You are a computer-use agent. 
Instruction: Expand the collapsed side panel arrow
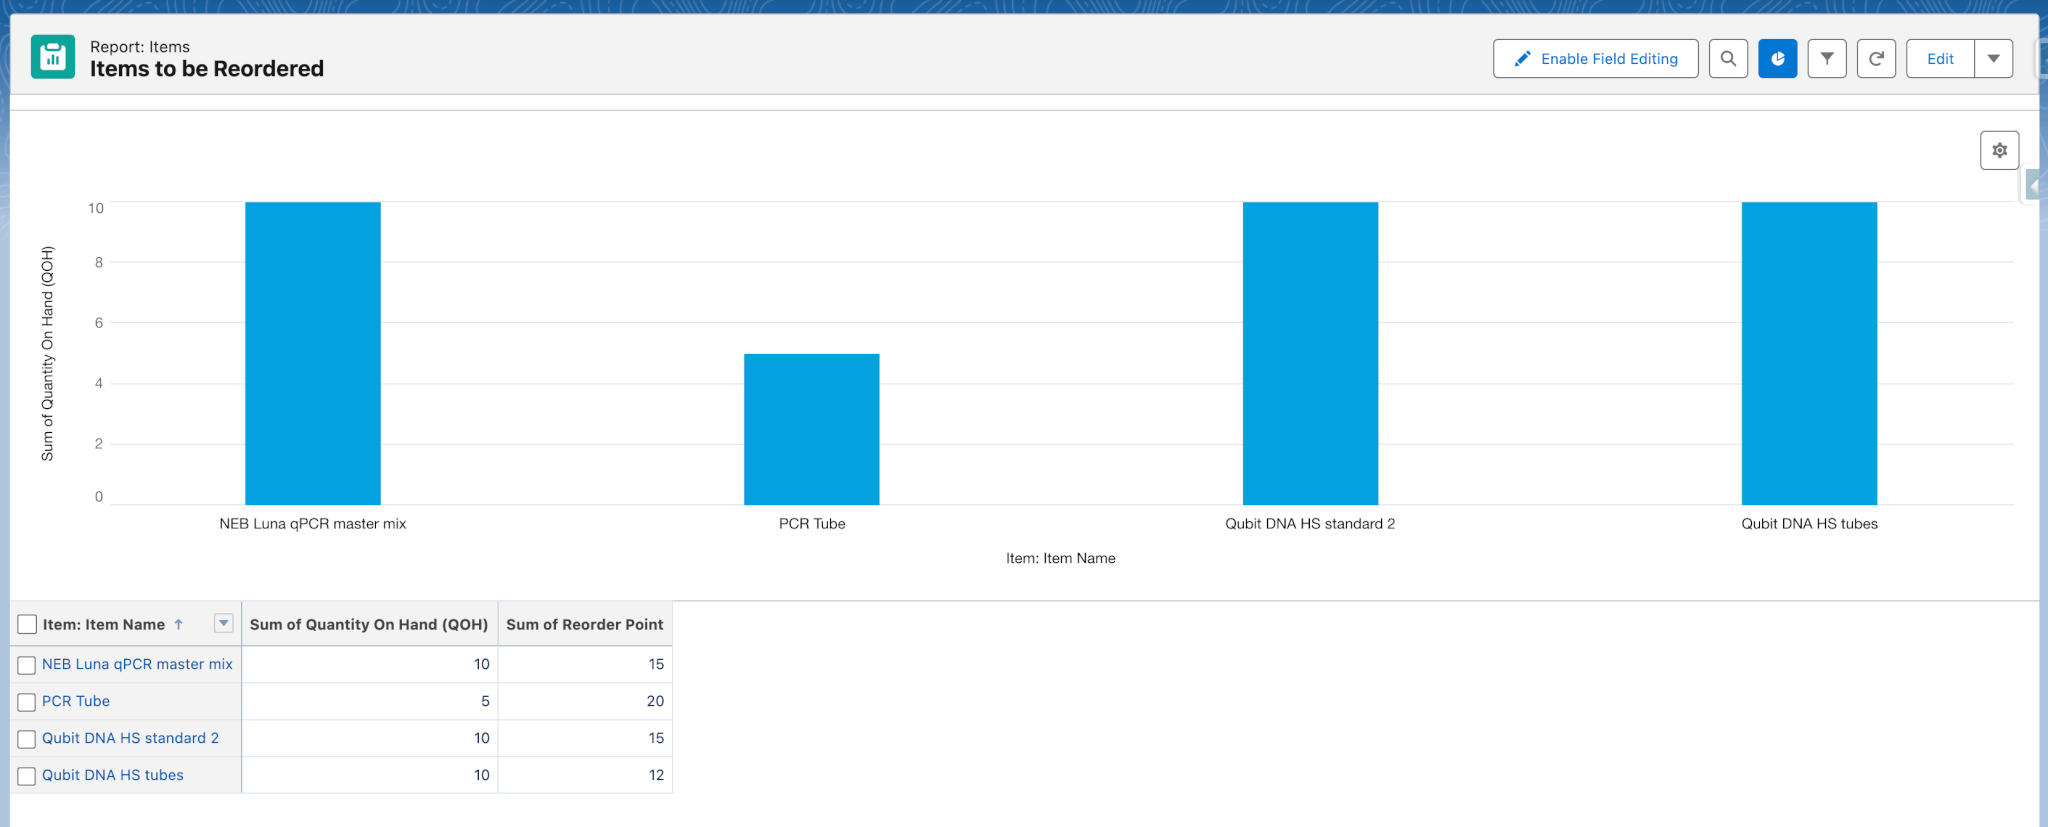pyautogui.click(x=2033, y=186)
